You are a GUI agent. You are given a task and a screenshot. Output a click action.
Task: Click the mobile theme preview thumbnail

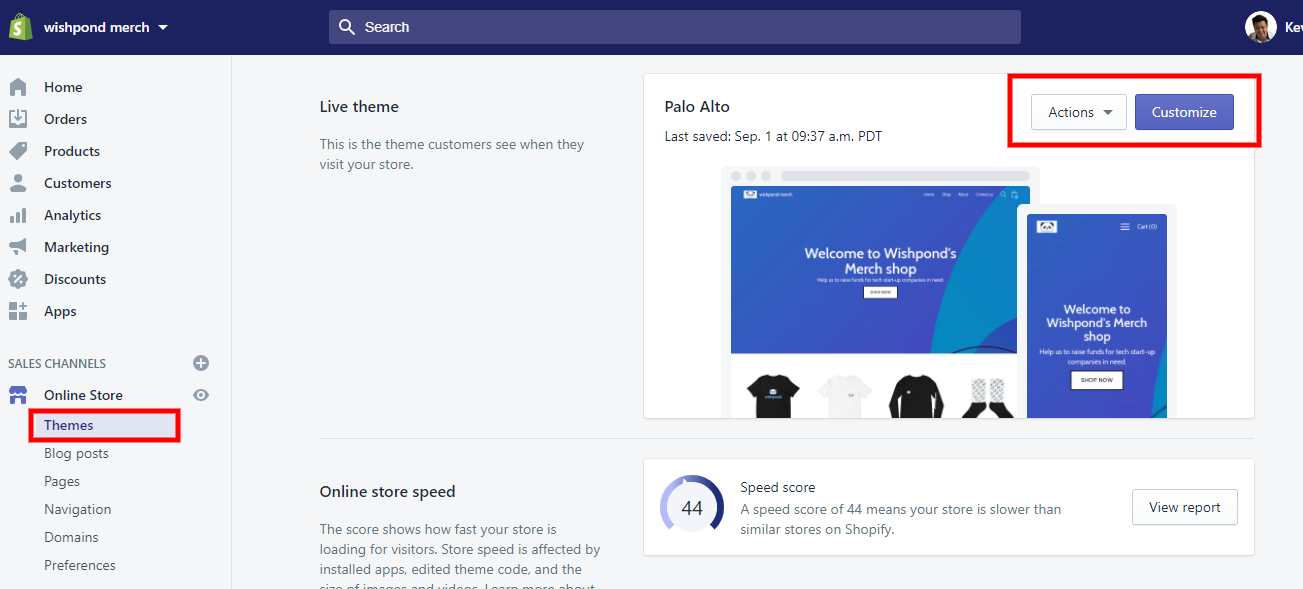coord(1097,312)
